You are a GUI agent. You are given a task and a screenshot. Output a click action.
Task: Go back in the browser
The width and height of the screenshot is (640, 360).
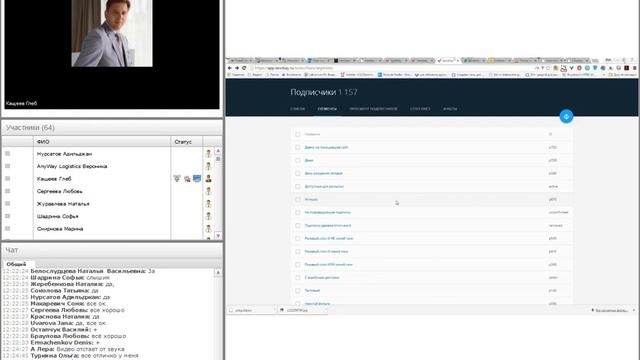tap(230, 68)
